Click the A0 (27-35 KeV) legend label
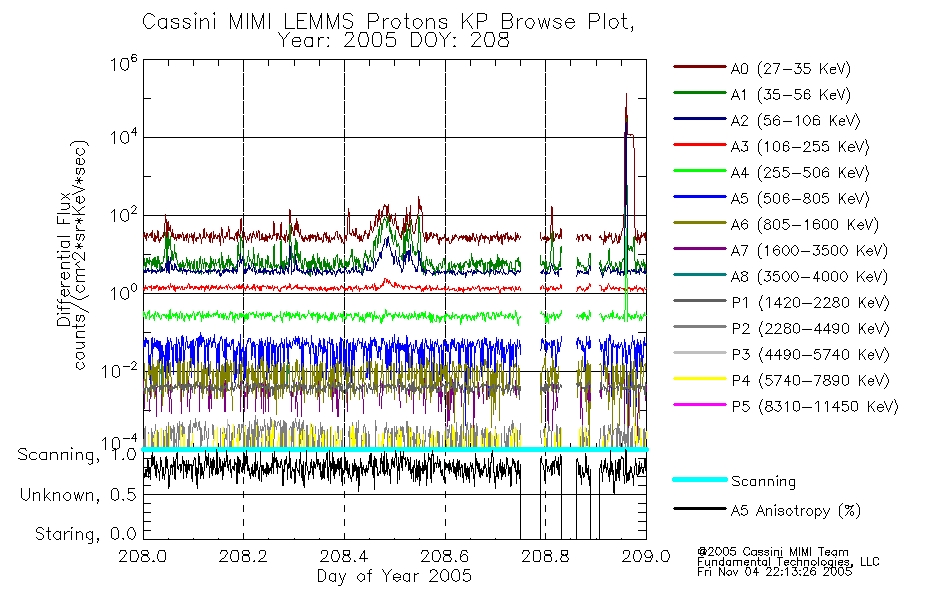The width and height of the screenshot is (950, 600). [x=791, y=68]
